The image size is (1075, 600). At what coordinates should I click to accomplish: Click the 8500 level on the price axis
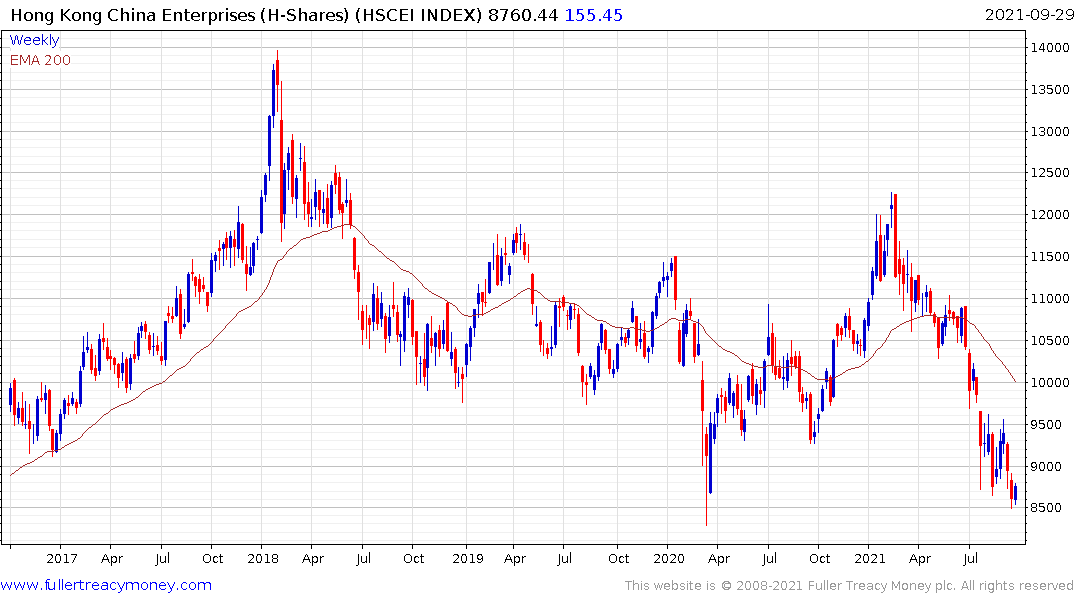pos(1045,509)
